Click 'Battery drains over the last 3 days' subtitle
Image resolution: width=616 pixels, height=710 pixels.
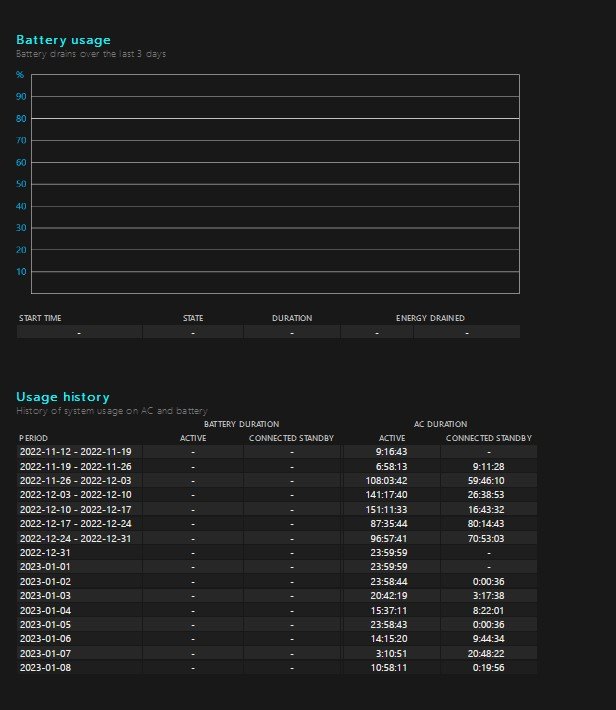point(91,54)
